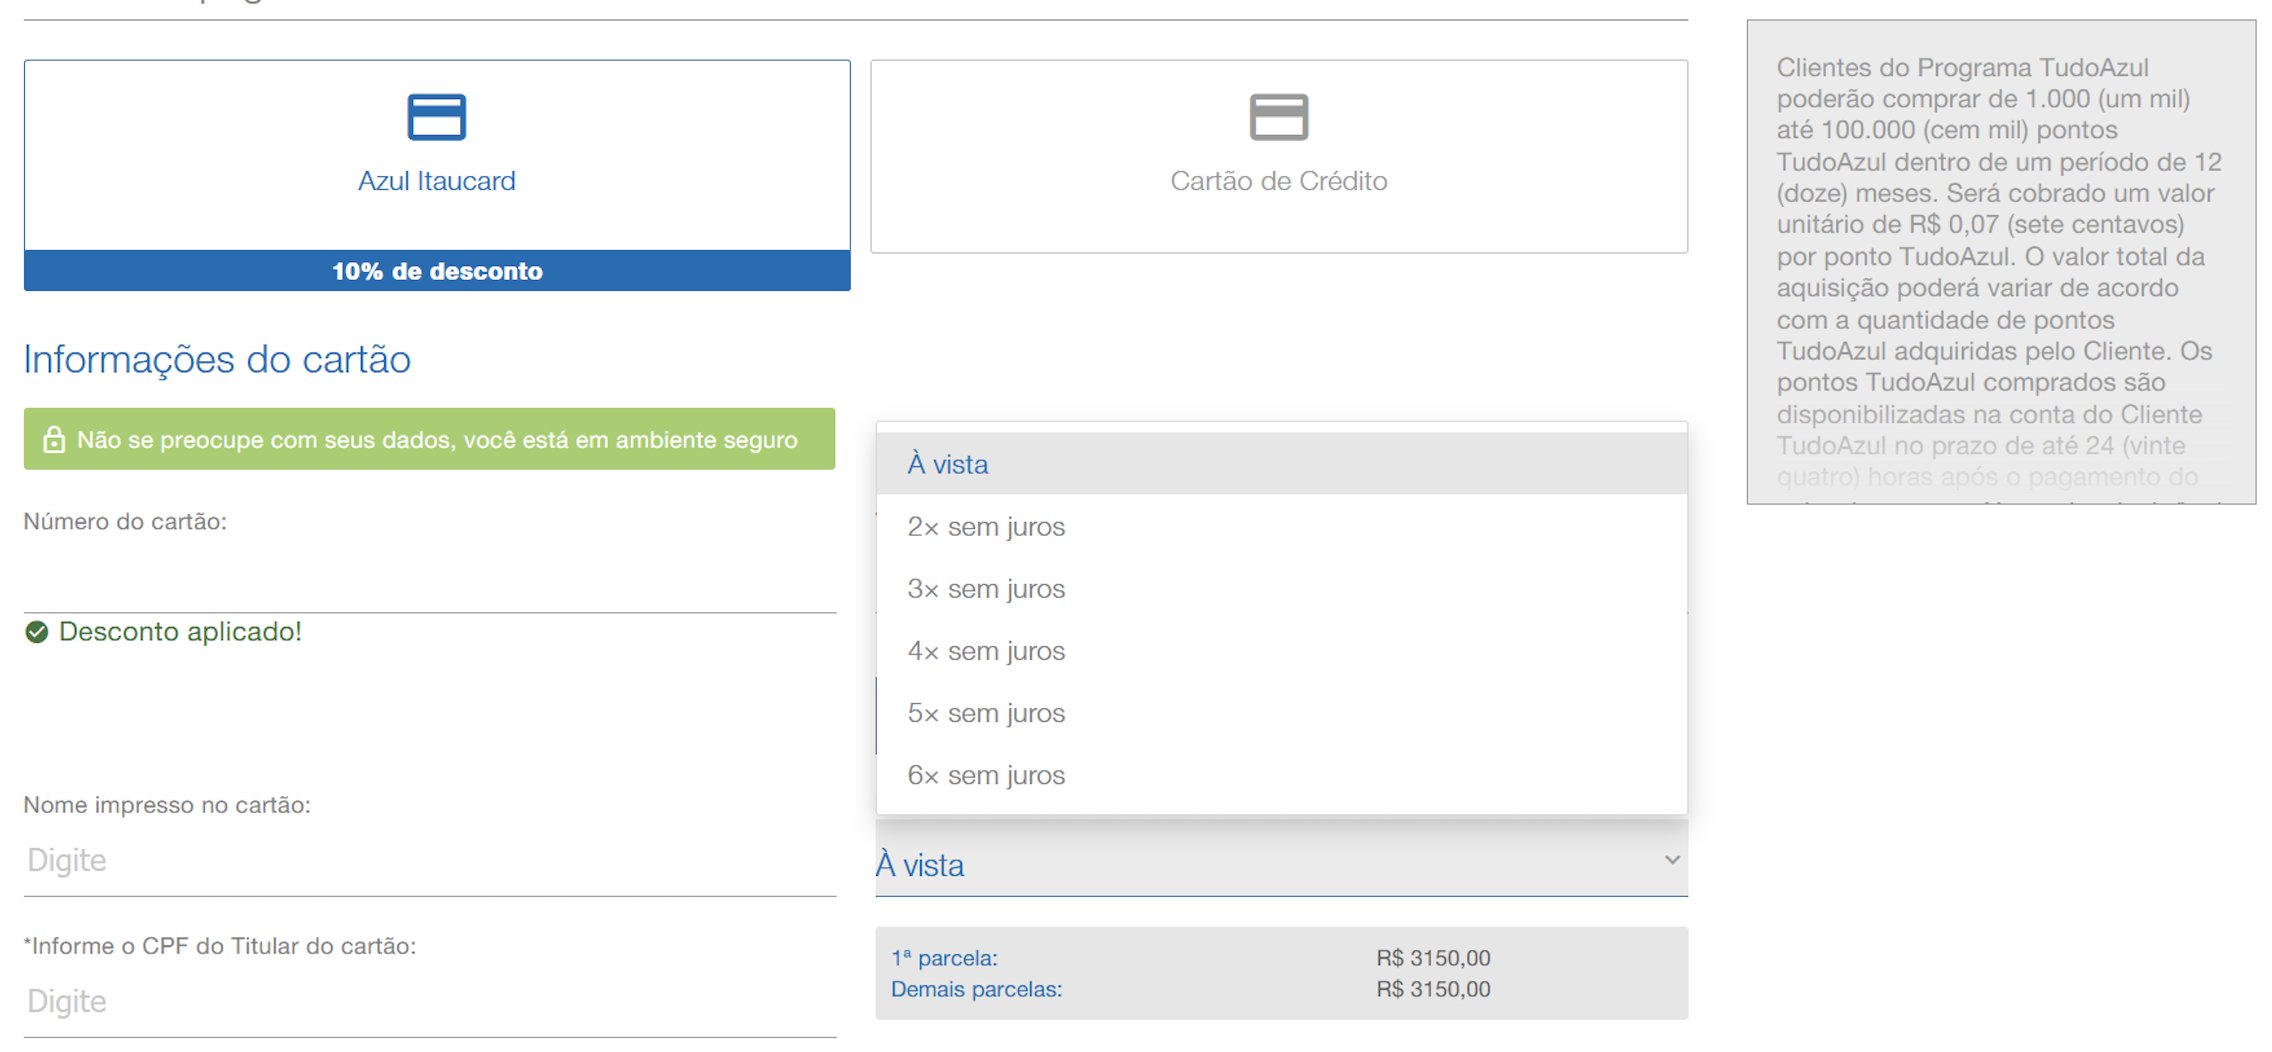Screen dimensions: 2272x1052
Task: Click the Demais parcelas R$ 3150,00 value
Action: tap(1433, 989)
